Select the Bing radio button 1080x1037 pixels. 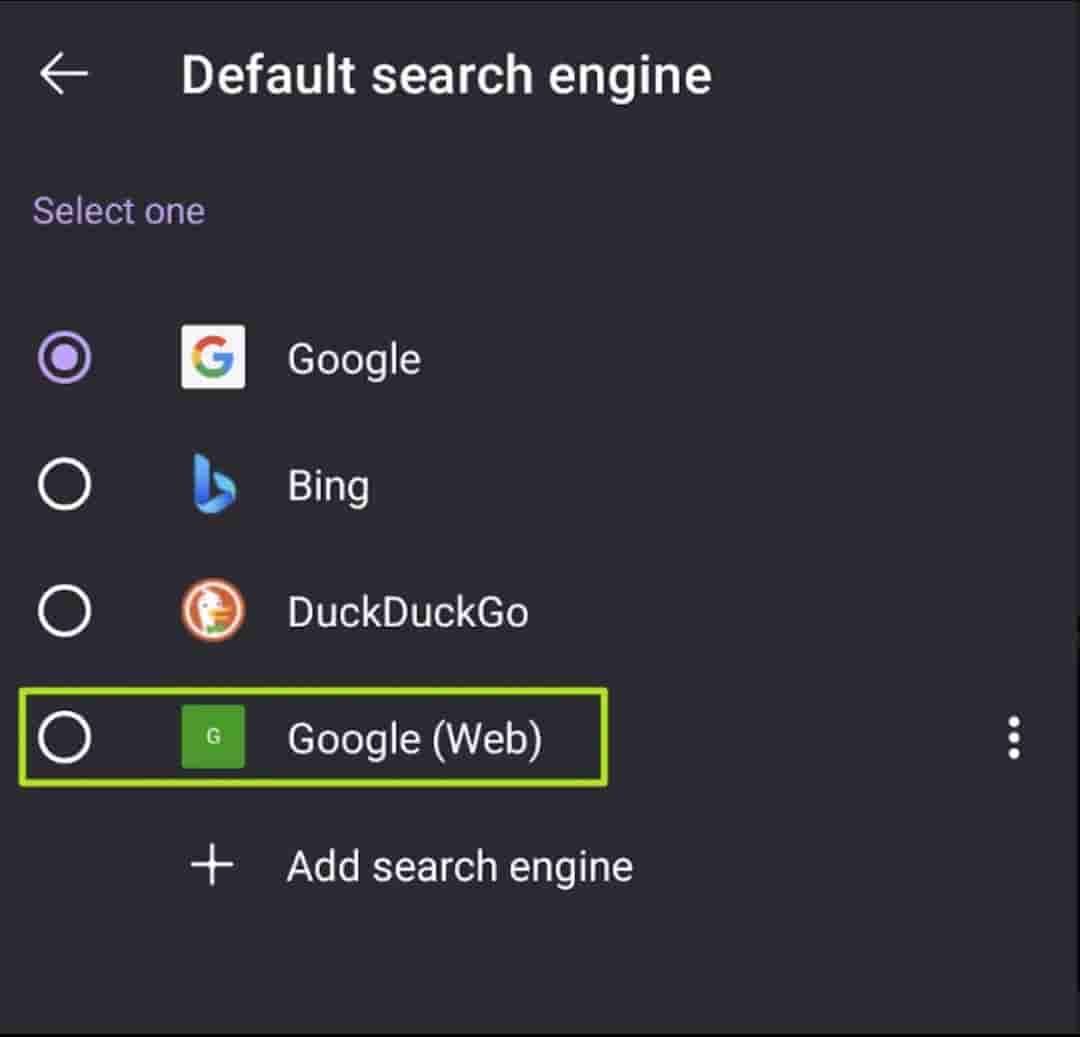[65, 485]
